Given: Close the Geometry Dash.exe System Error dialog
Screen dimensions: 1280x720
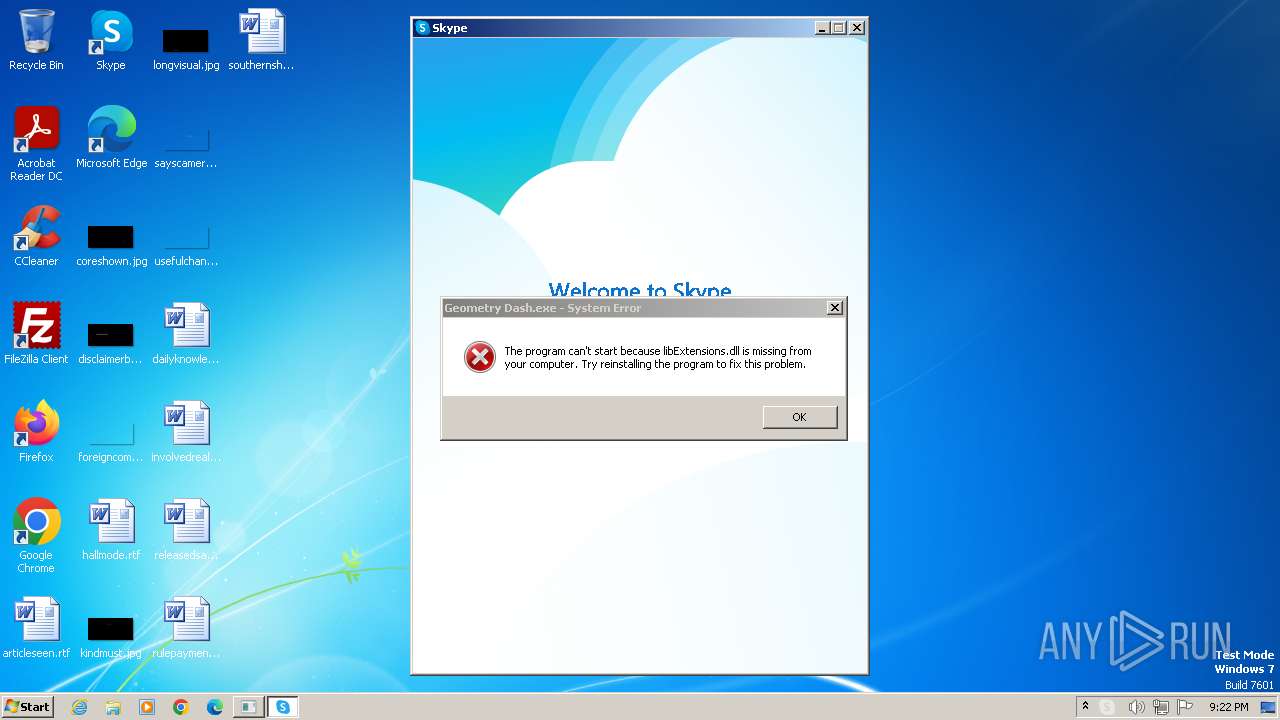Looking at the screenshot, I should (x=835, y=308).
